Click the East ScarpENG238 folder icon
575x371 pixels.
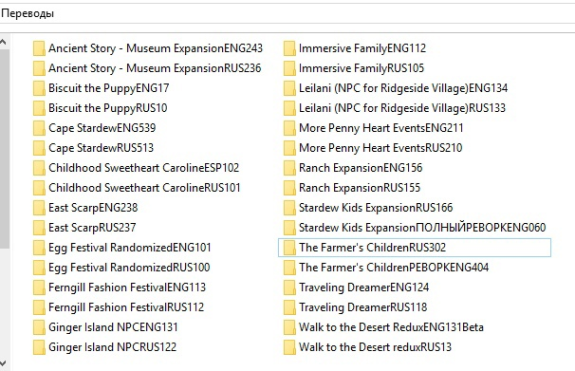pyautogui.click(x=39, y=208)
